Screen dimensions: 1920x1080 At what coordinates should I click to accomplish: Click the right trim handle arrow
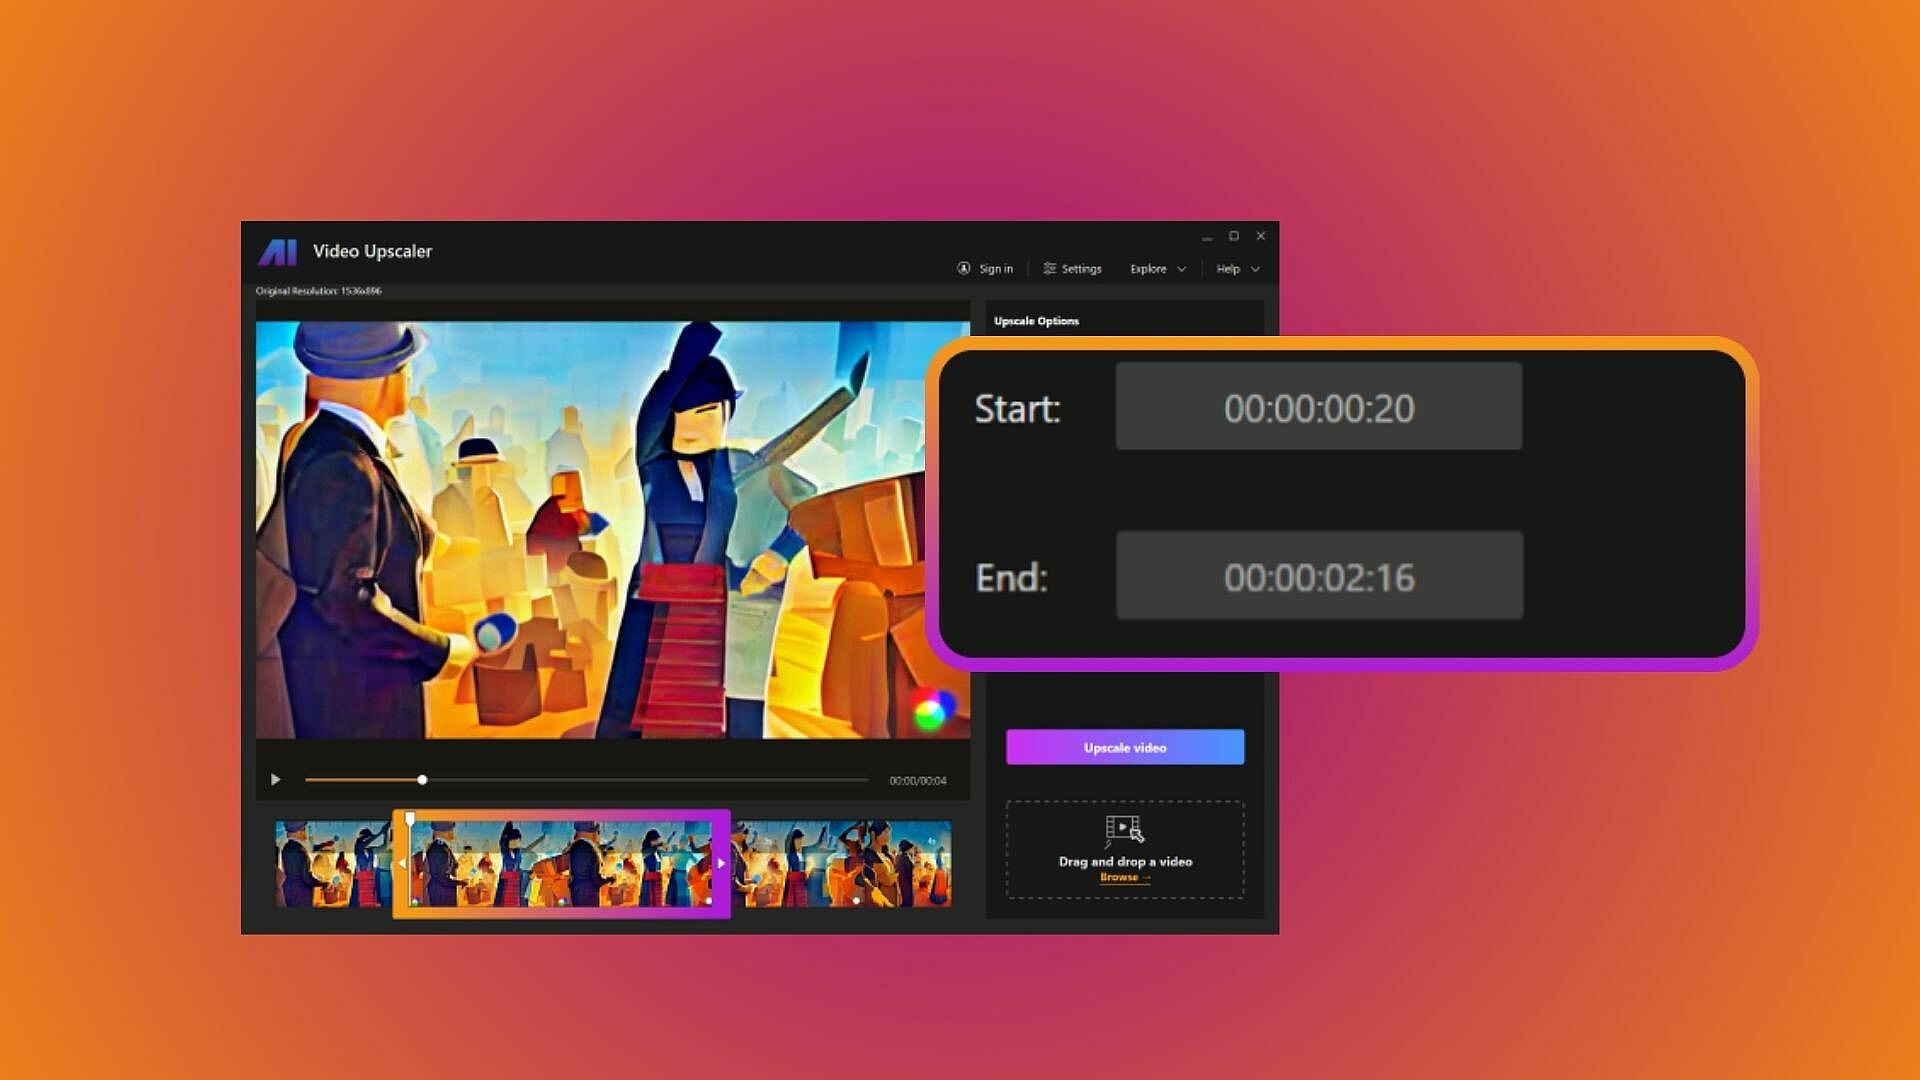[x=721, y=863]
